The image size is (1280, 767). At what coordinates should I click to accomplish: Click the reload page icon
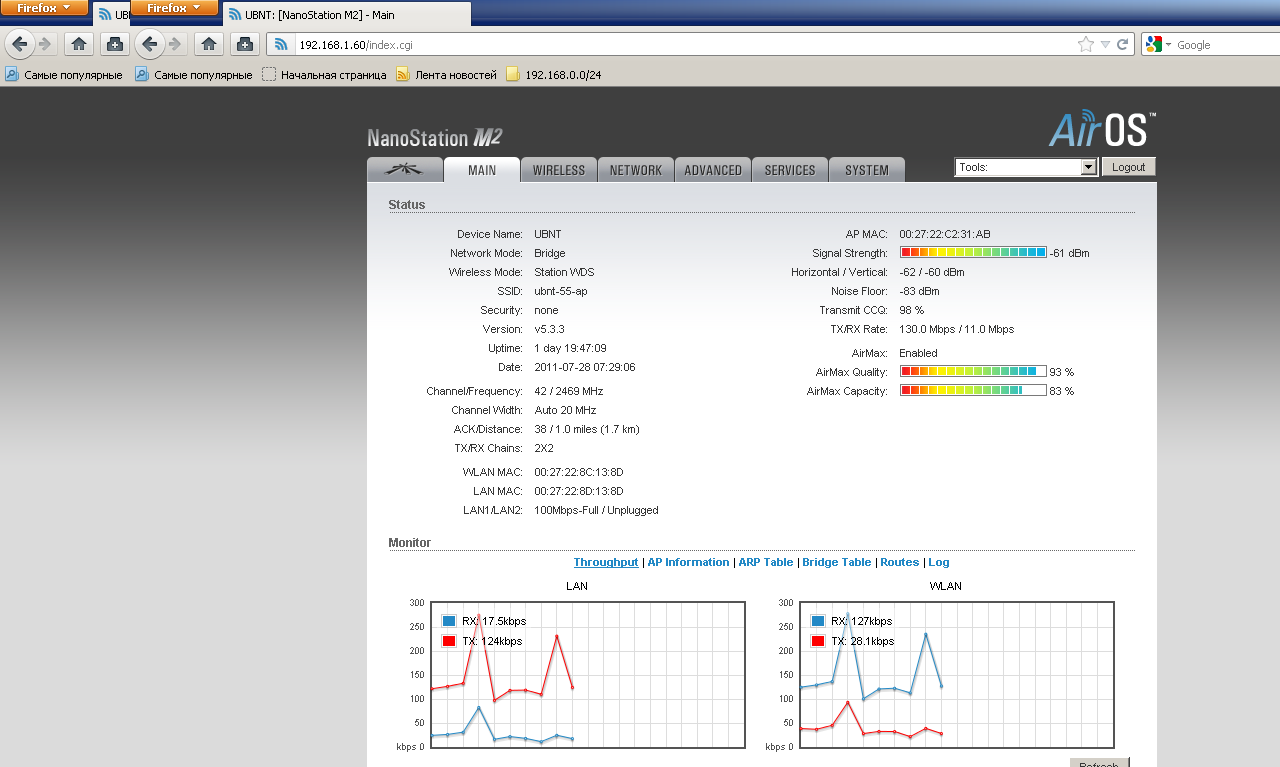pyautogui.click(x=1123, y=44)
